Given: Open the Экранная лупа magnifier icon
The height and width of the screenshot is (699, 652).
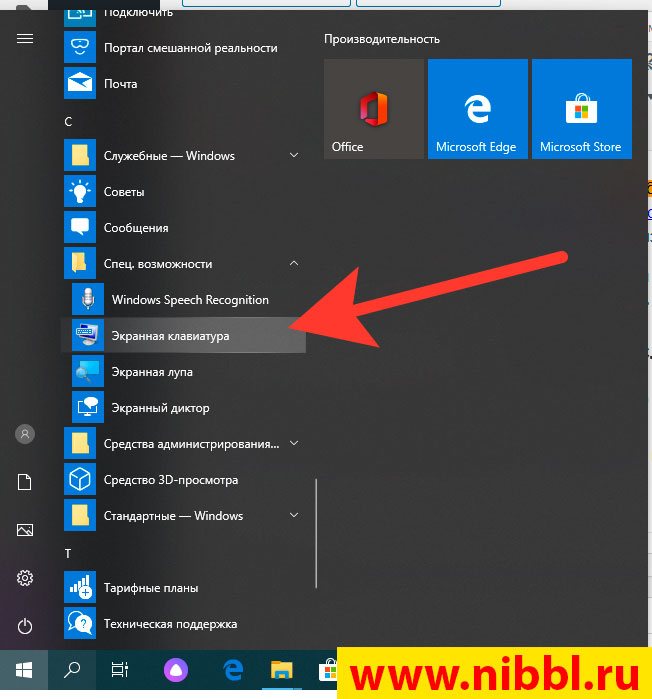Looking at the screenshot, I should coord(88,371).
